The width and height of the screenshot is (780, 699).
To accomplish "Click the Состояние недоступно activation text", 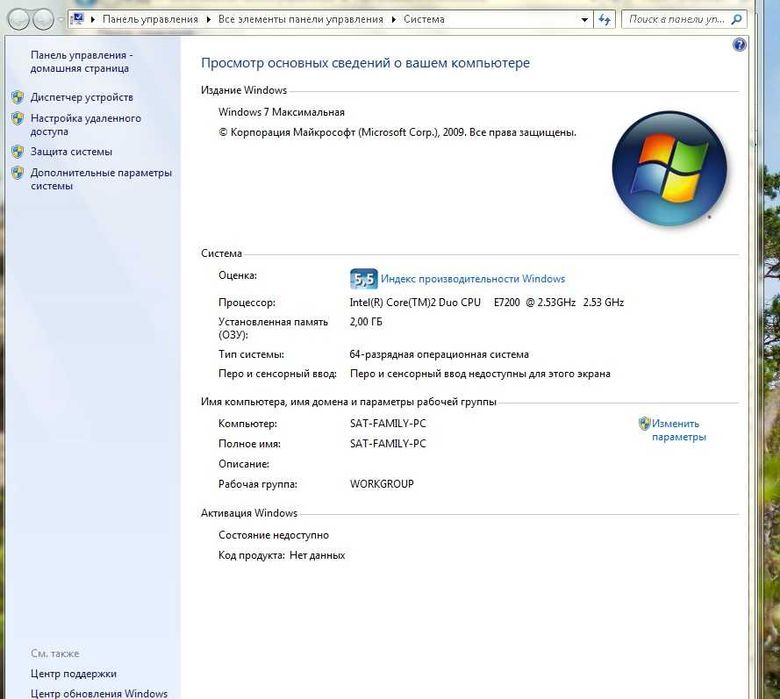I will (274, 535).
